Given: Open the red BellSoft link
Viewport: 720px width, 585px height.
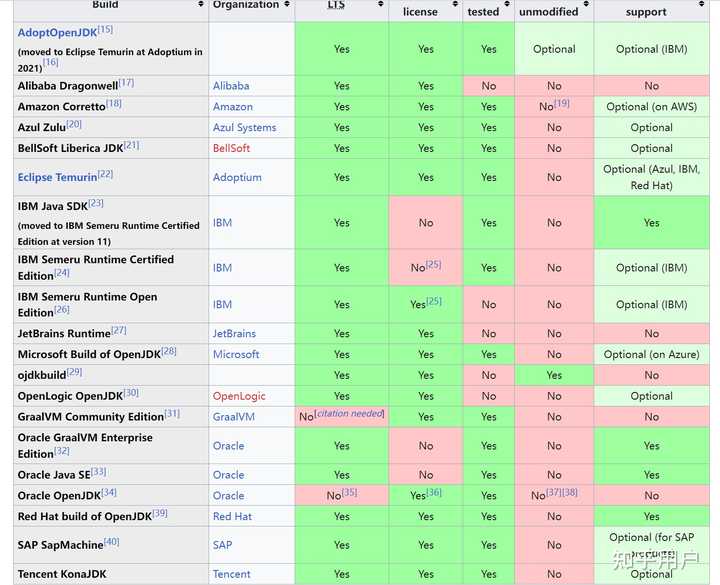Looking at the screenshot, I should [x=231, y=148].
